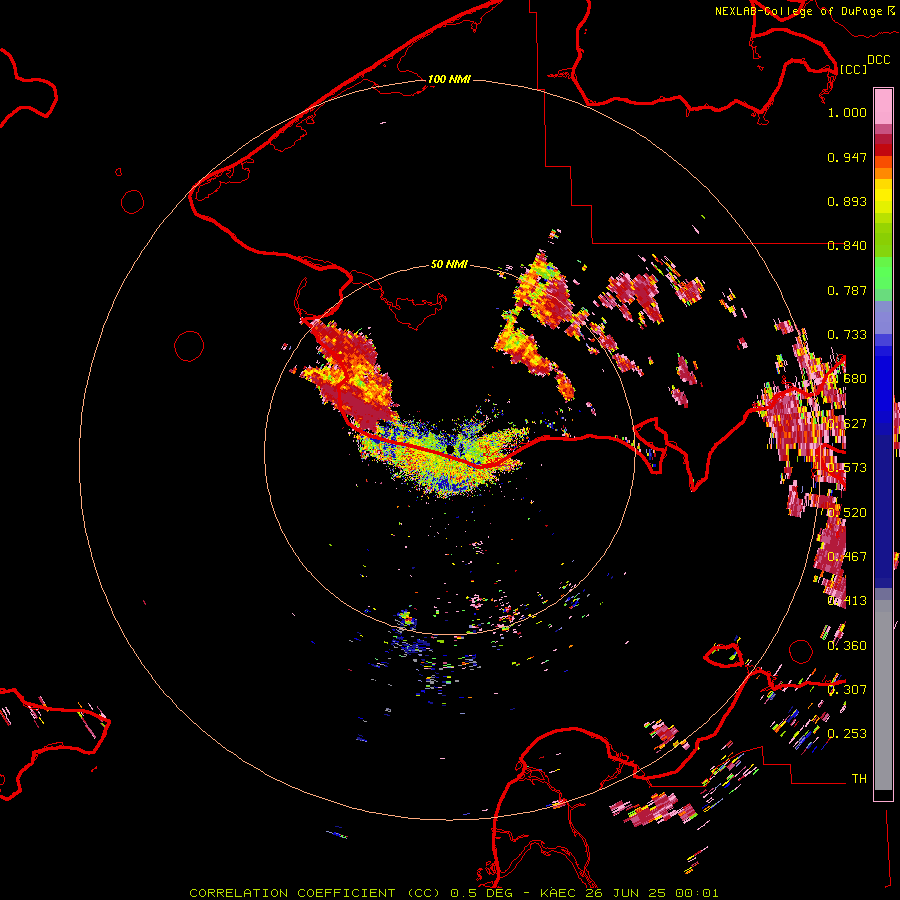
Task: Select the 1.000 value on color scale
Action: 847,112
